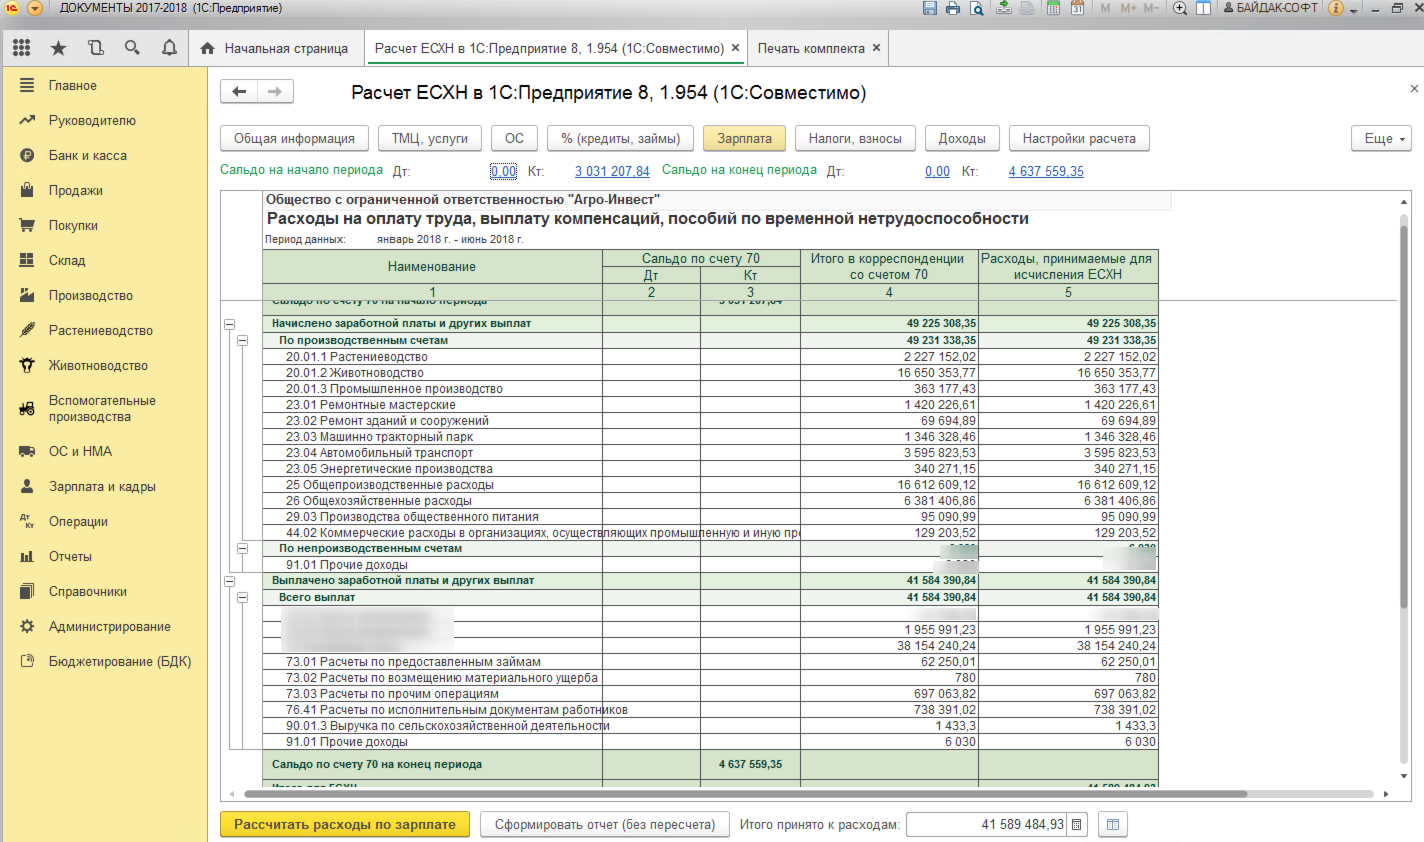Open History scroll icon

coord(95,48)
